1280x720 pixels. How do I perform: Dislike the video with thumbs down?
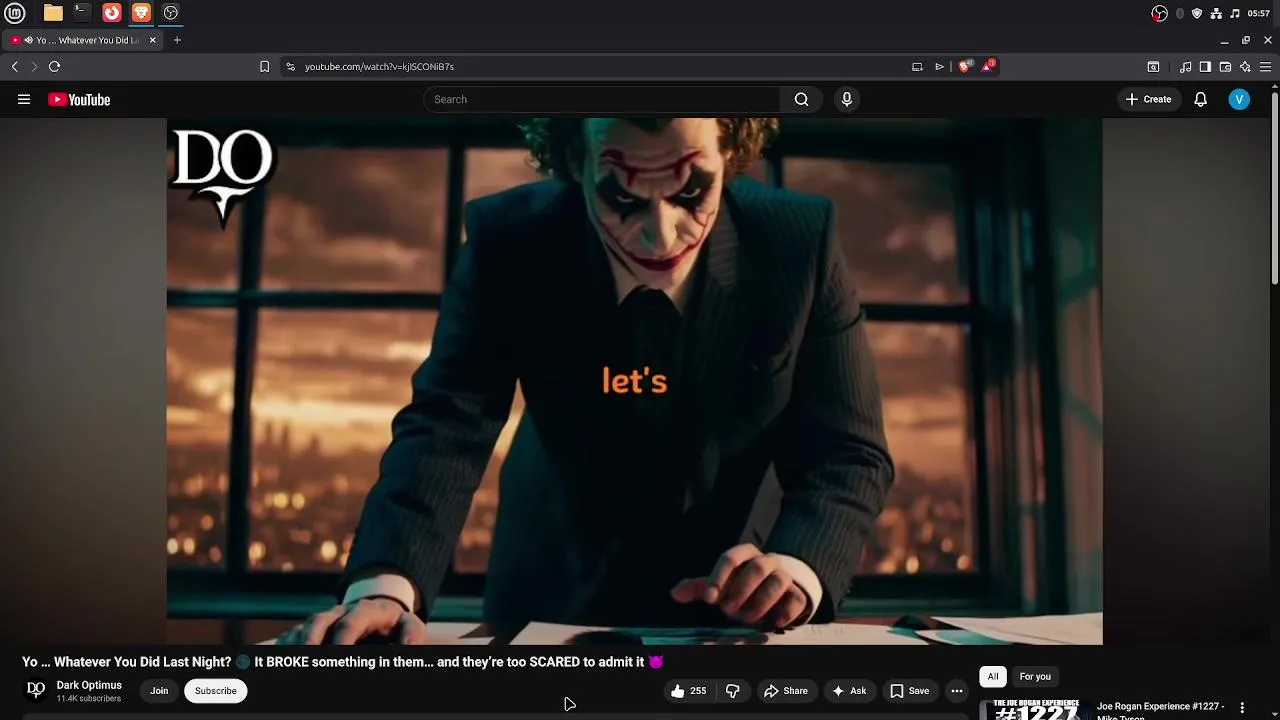click(x=733, y=691)
